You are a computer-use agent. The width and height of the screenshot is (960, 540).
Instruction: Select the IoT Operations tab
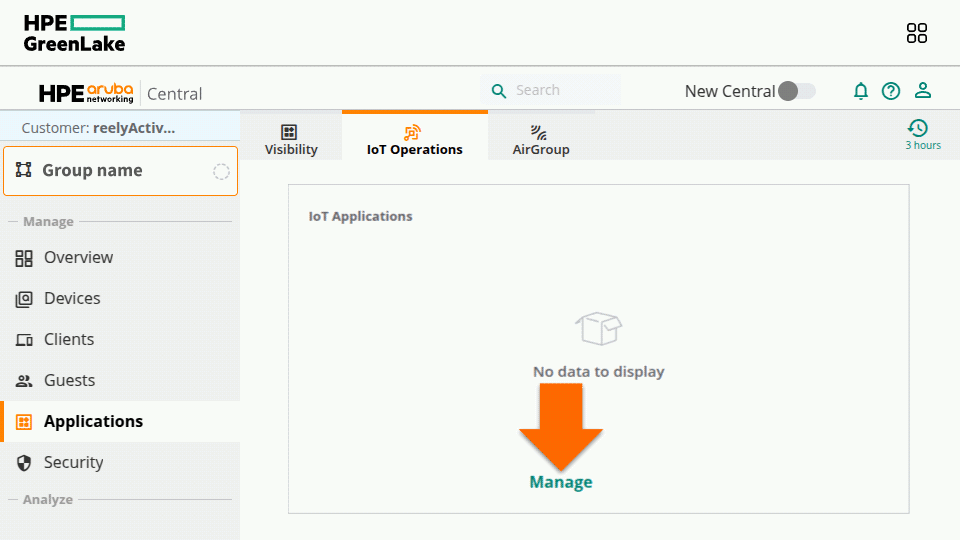point(414,137)
